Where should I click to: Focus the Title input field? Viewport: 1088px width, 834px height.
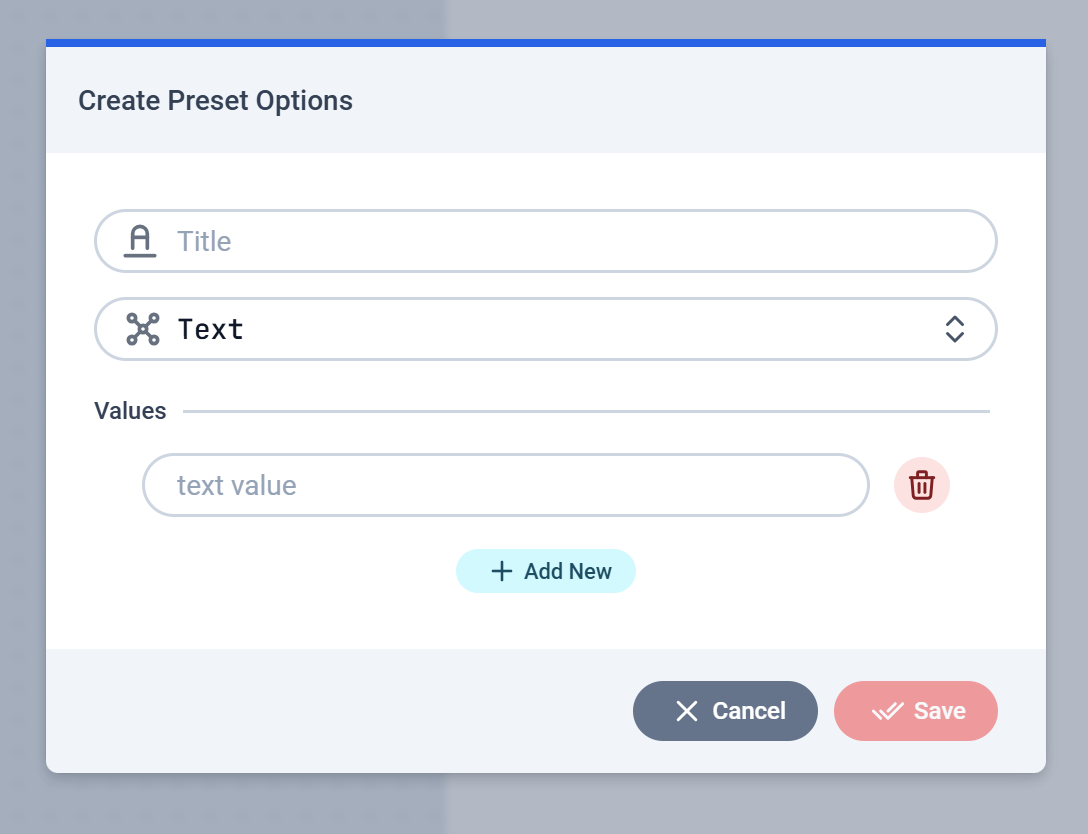point(545,241)
